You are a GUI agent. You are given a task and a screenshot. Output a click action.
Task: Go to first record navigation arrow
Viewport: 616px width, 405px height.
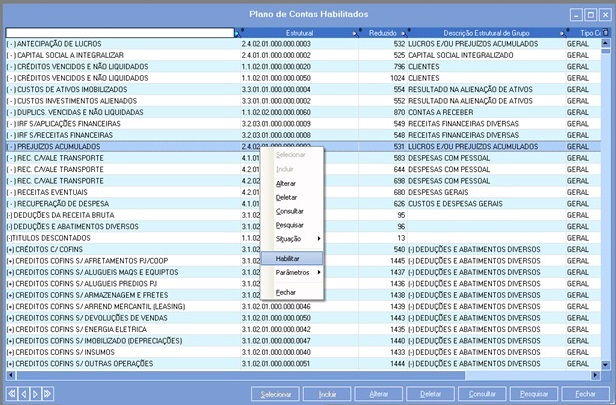point(12,394)
